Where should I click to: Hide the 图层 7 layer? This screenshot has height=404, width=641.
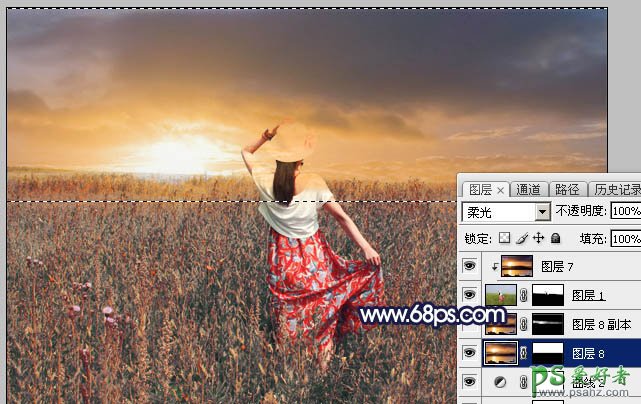pyautogui.click(x=470, y=267)
